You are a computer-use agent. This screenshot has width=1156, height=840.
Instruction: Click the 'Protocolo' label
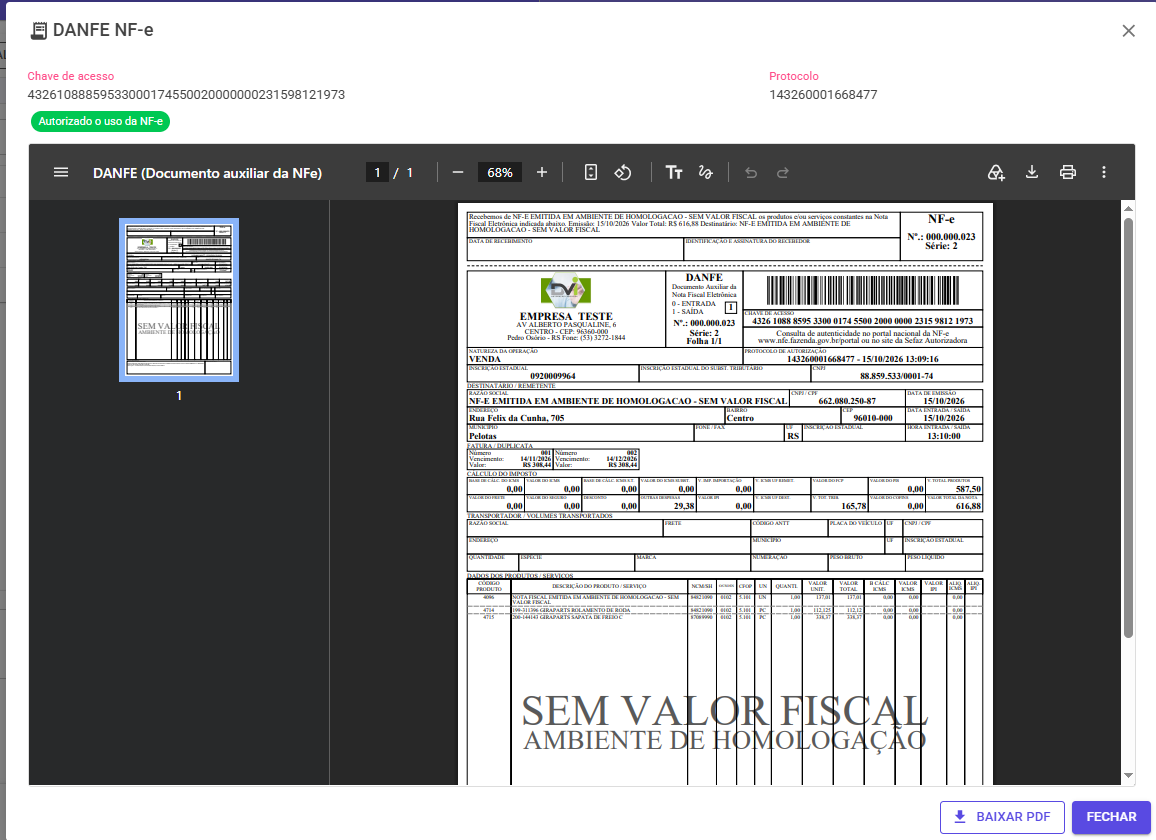coord(793,76)
